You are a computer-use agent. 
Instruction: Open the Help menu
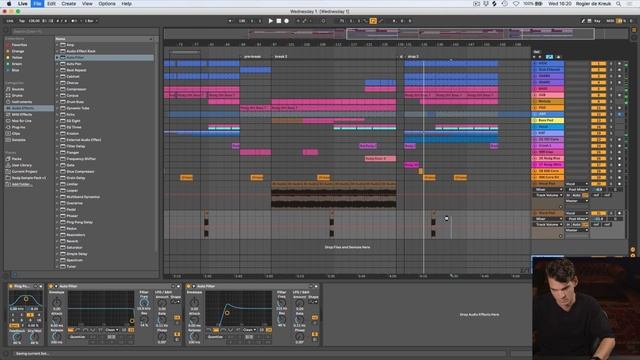coord(127,4)
